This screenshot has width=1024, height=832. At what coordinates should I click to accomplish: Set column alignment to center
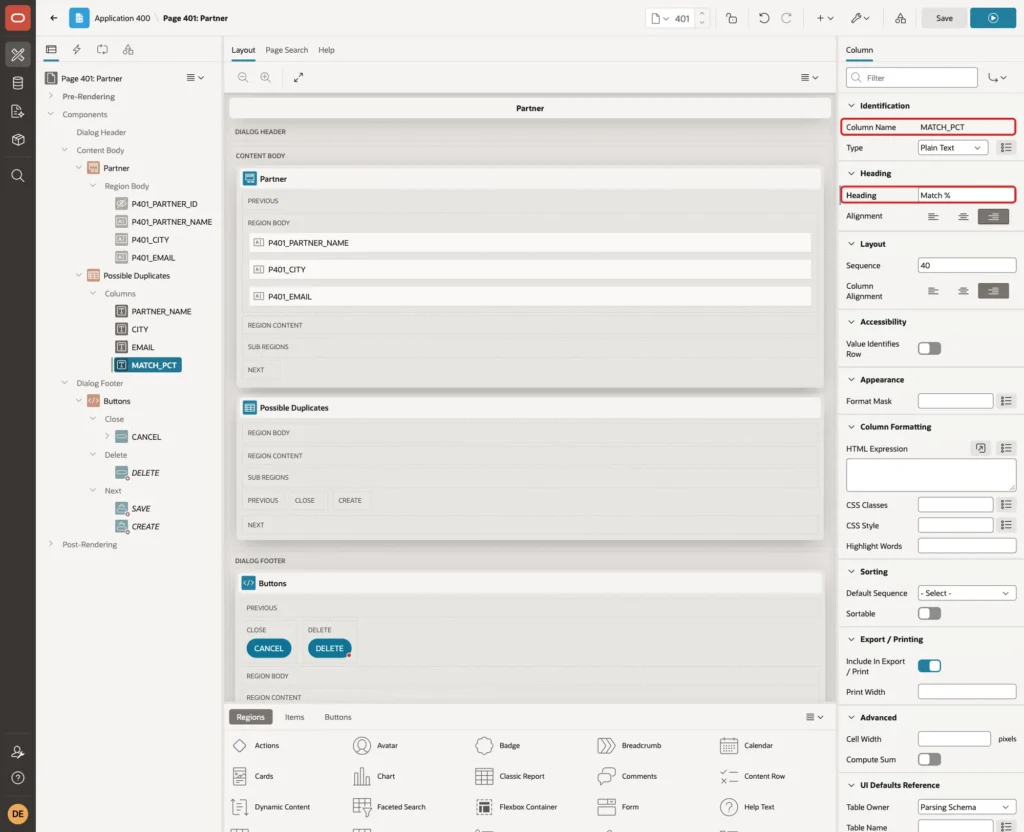tap(963, 291)
